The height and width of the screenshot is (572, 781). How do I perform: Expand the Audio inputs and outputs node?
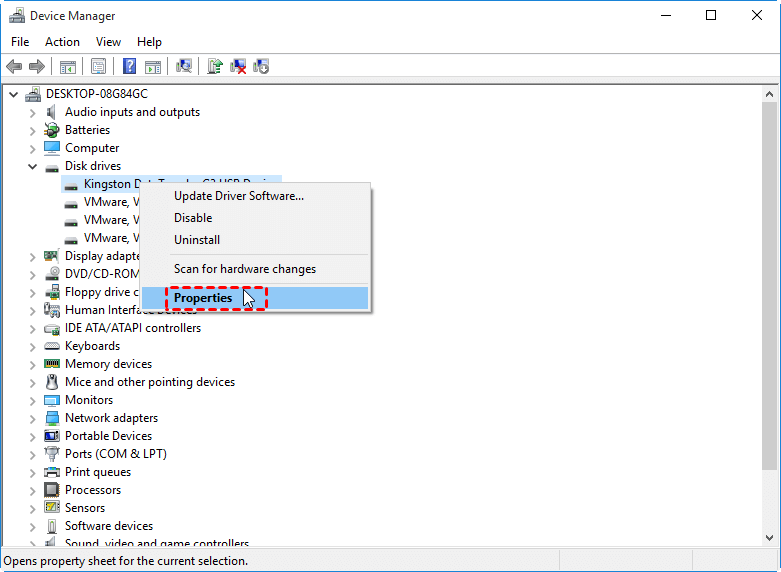tap(32, 112)
